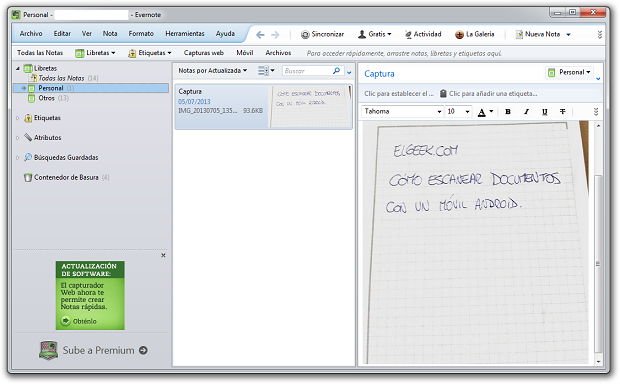Image resolution: width=620 pixels, height=384 pixels.
Task: Click the Atributos icon in sidebar
Action: pyautogui.click(x=28, y=138)
